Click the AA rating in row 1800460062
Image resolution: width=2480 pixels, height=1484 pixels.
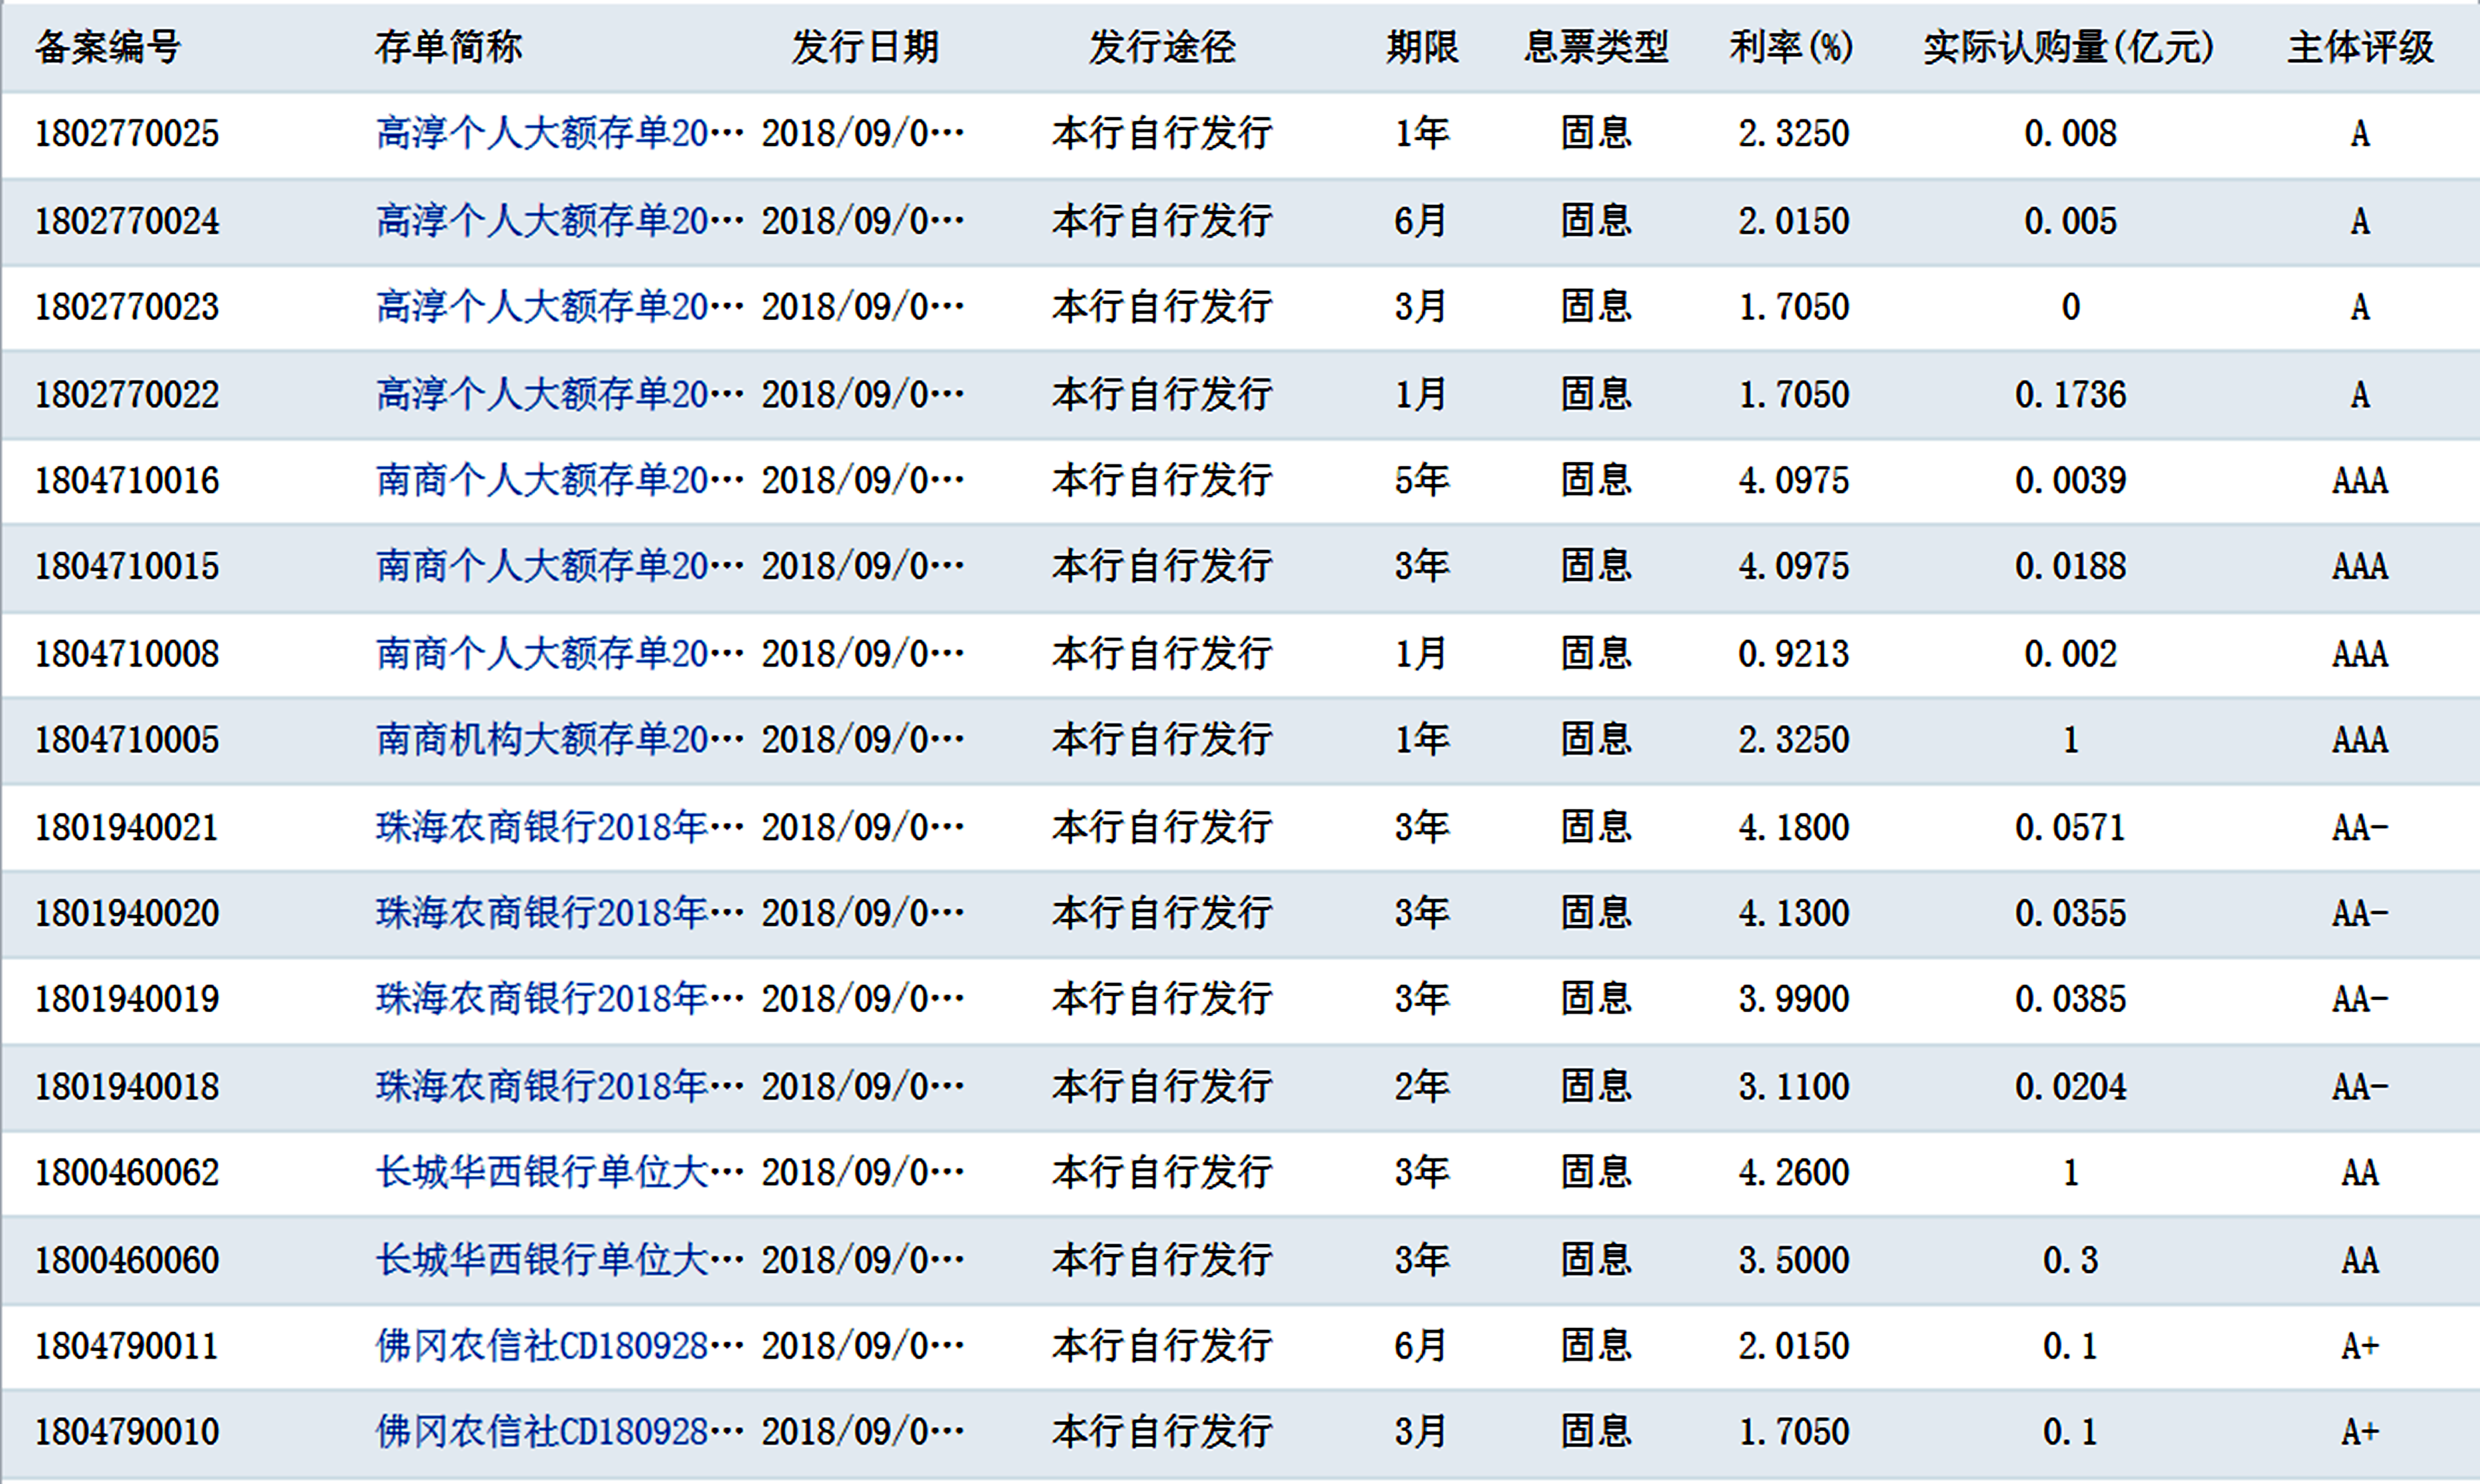coord(2360,1172)
